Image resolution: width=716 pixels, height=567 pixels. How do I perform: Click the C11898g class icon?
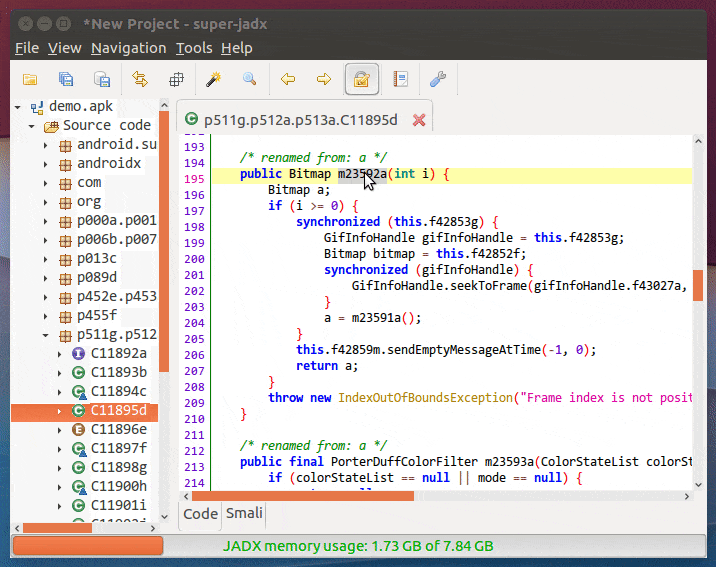pos(79,468)
